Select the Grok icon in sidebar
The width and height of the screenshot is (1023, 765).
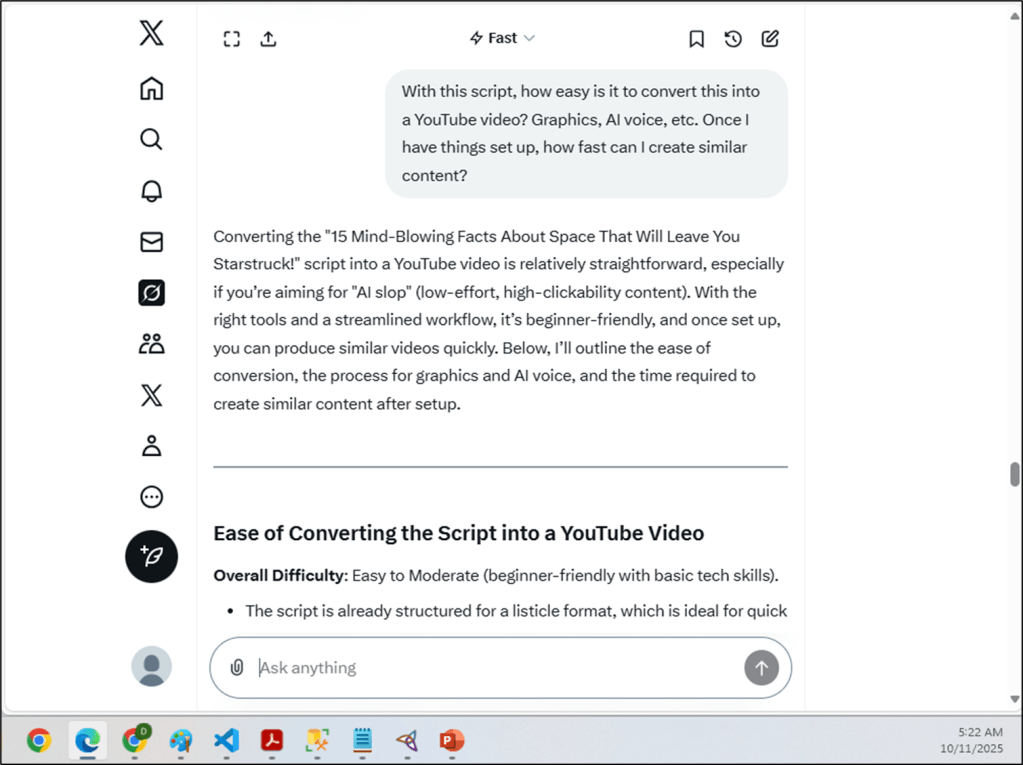coord(151,293)
